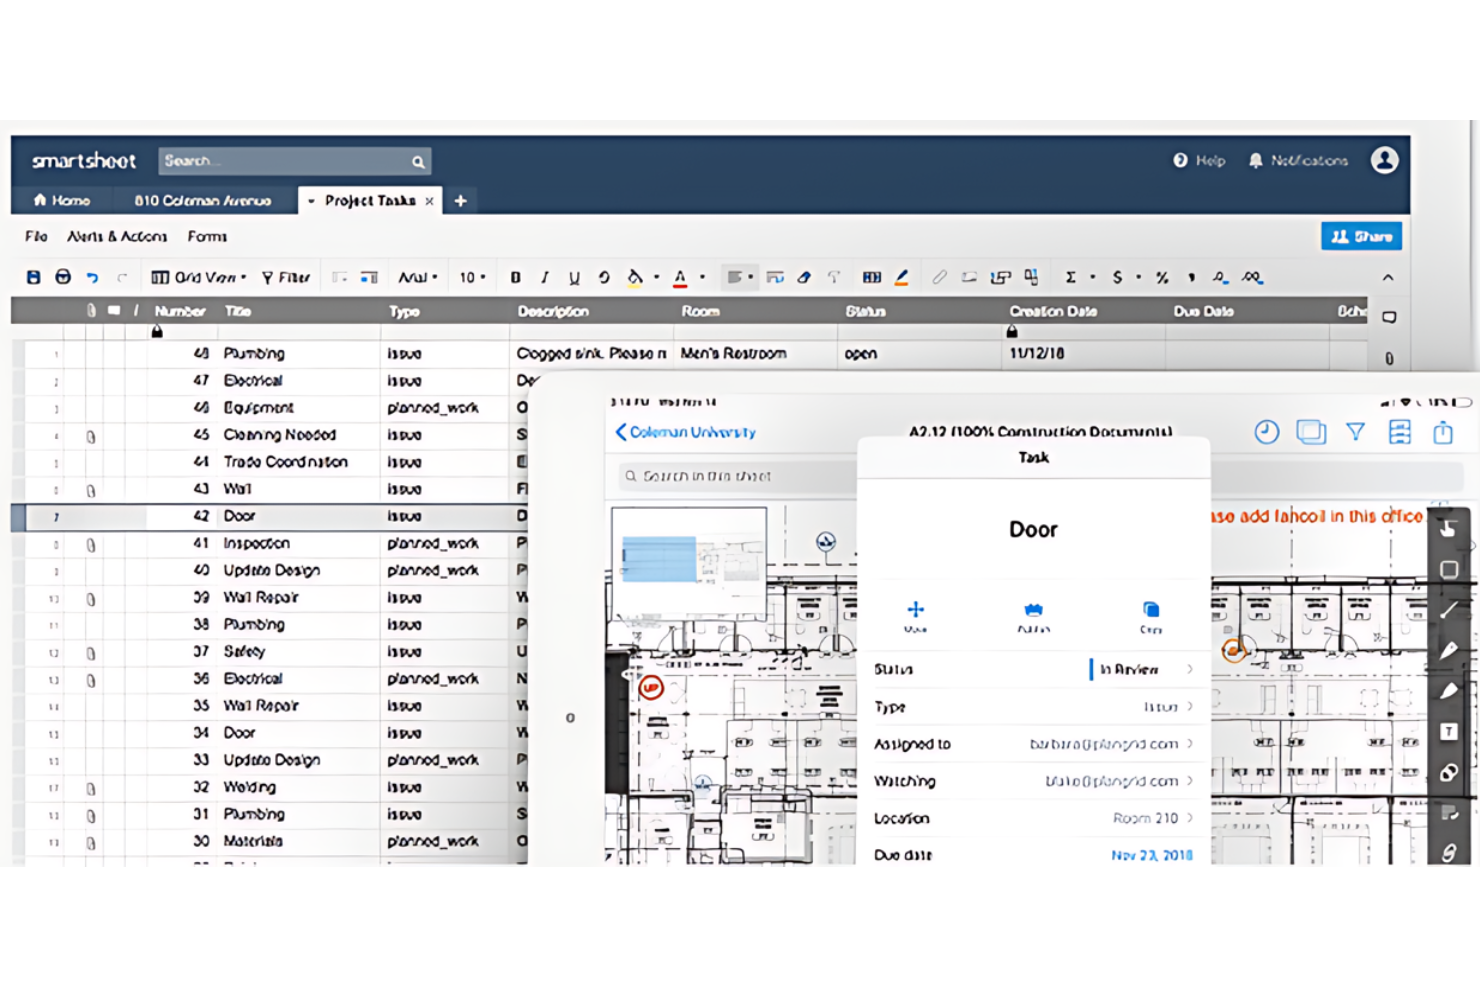
Task: Open the Grid View dropdown
Action: tap(198, 278)
